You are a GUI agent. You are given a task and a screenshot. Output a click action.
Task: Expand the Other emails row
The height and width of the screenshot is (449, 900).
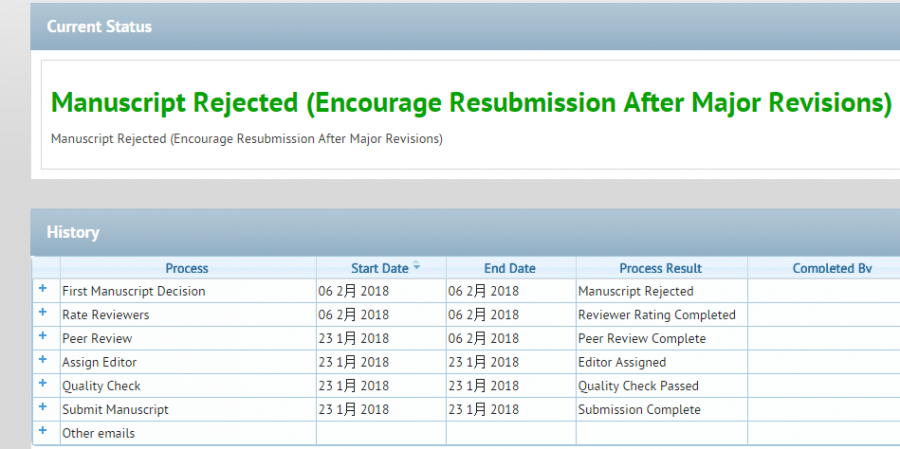pos(43,432)
